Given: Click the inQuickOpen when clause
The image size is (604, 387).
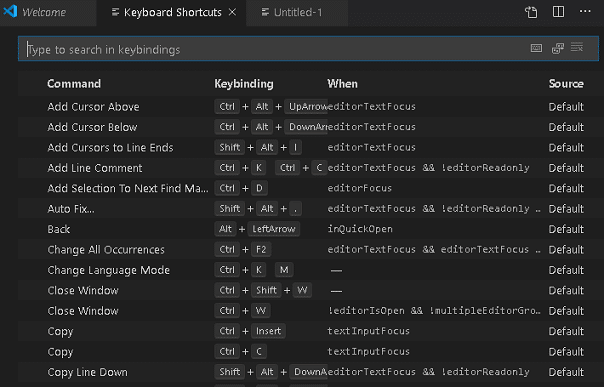Looking at the screenshot, I should (x=360, y=229).
